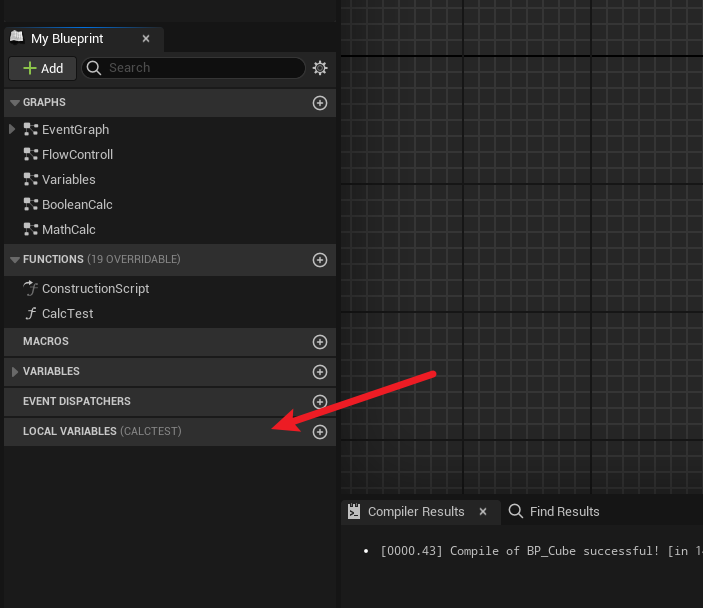The width and height of the screenshot is (703, 608).
Task: Focus the My Blueprint search field
Action: click(x=200, y=68)
